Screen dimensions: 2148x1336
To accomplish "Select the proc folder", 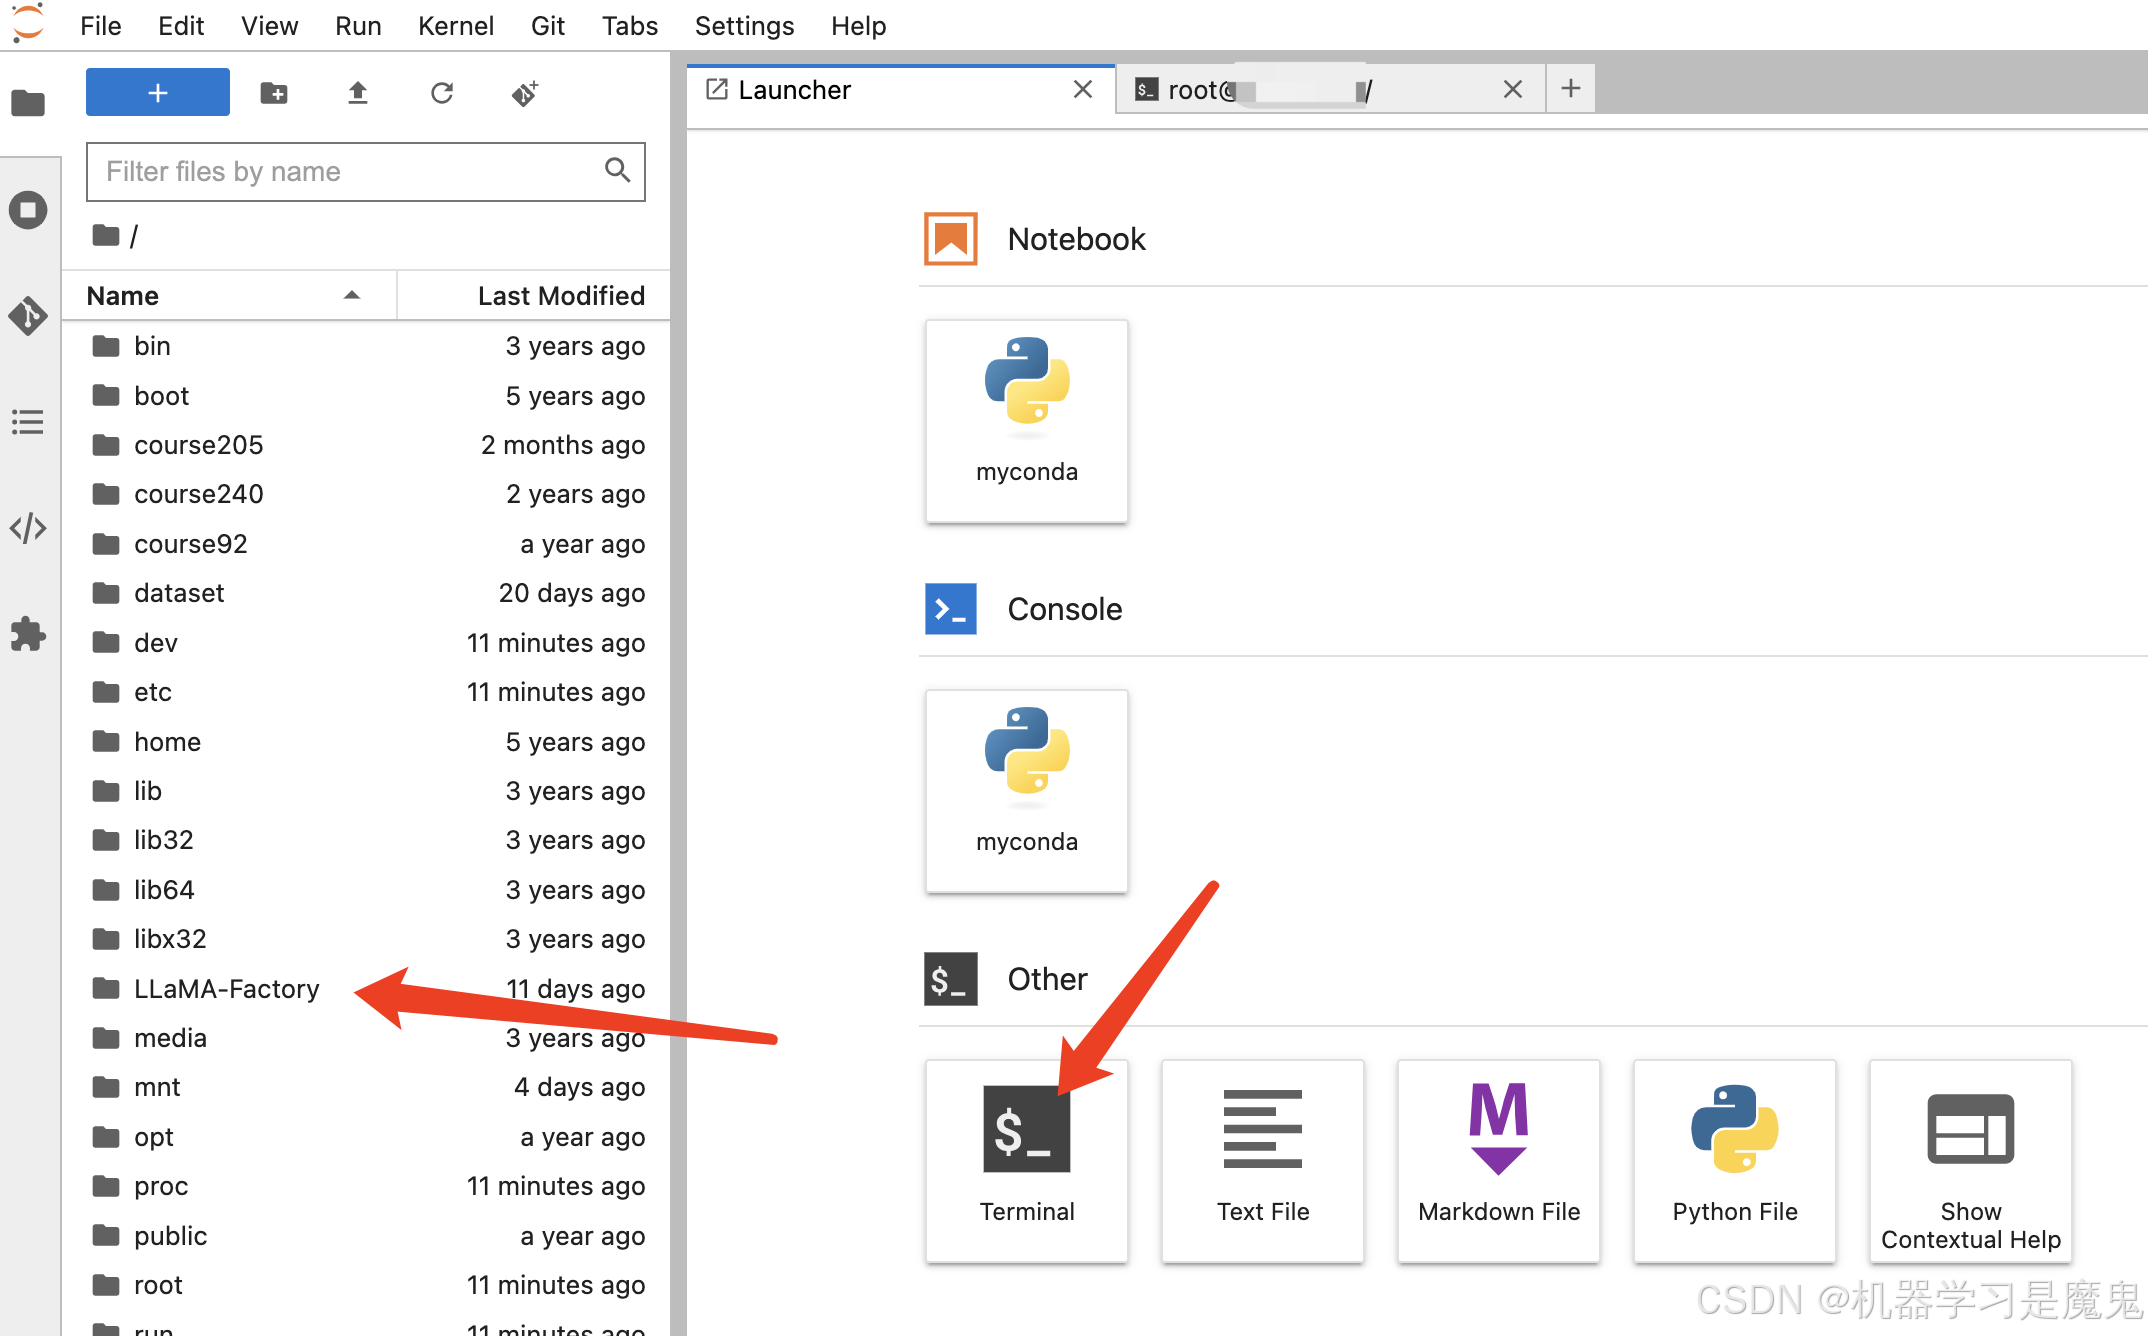I will coord(366,1186).
